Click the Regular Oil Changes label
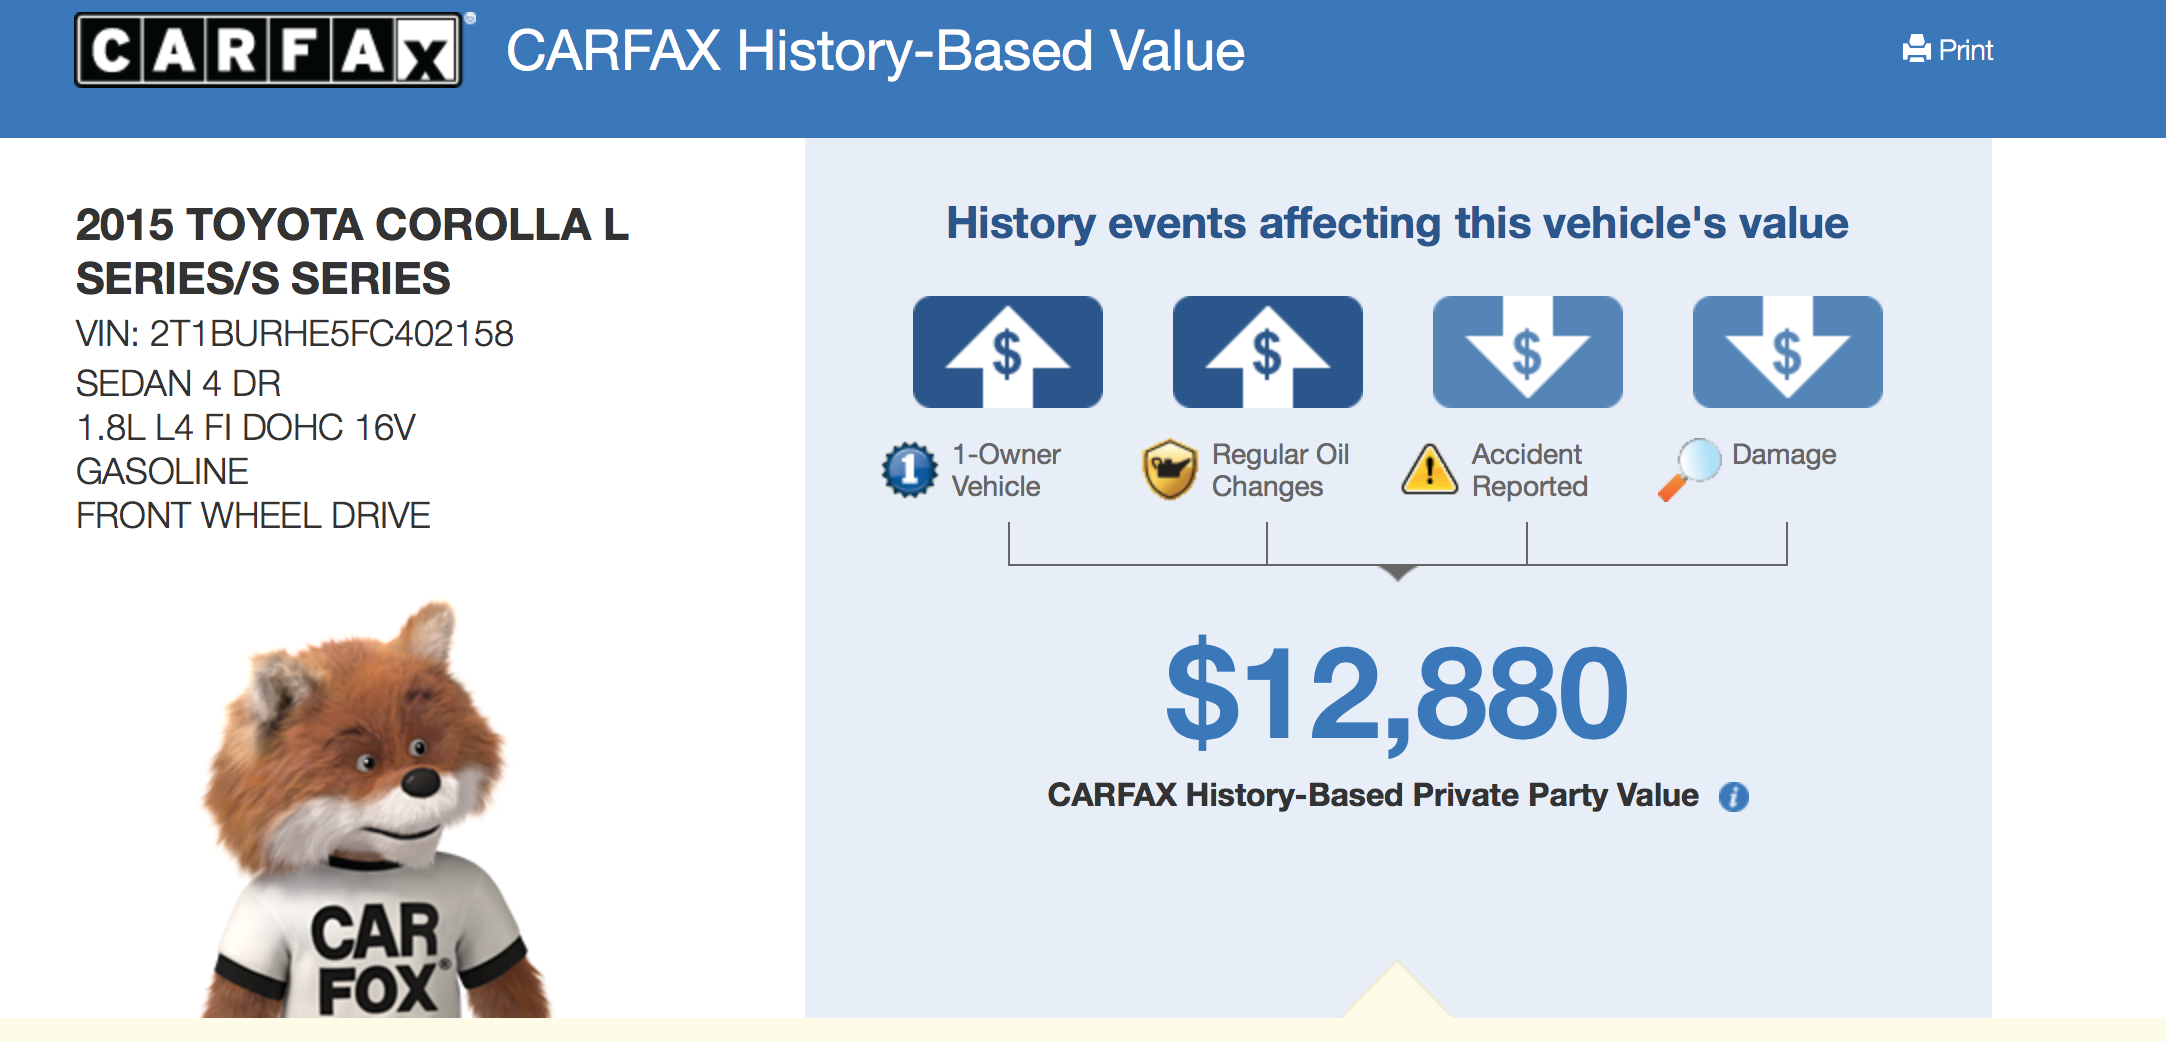The height and width of the screenshot is (1042, 2166). coord(1280,470)
